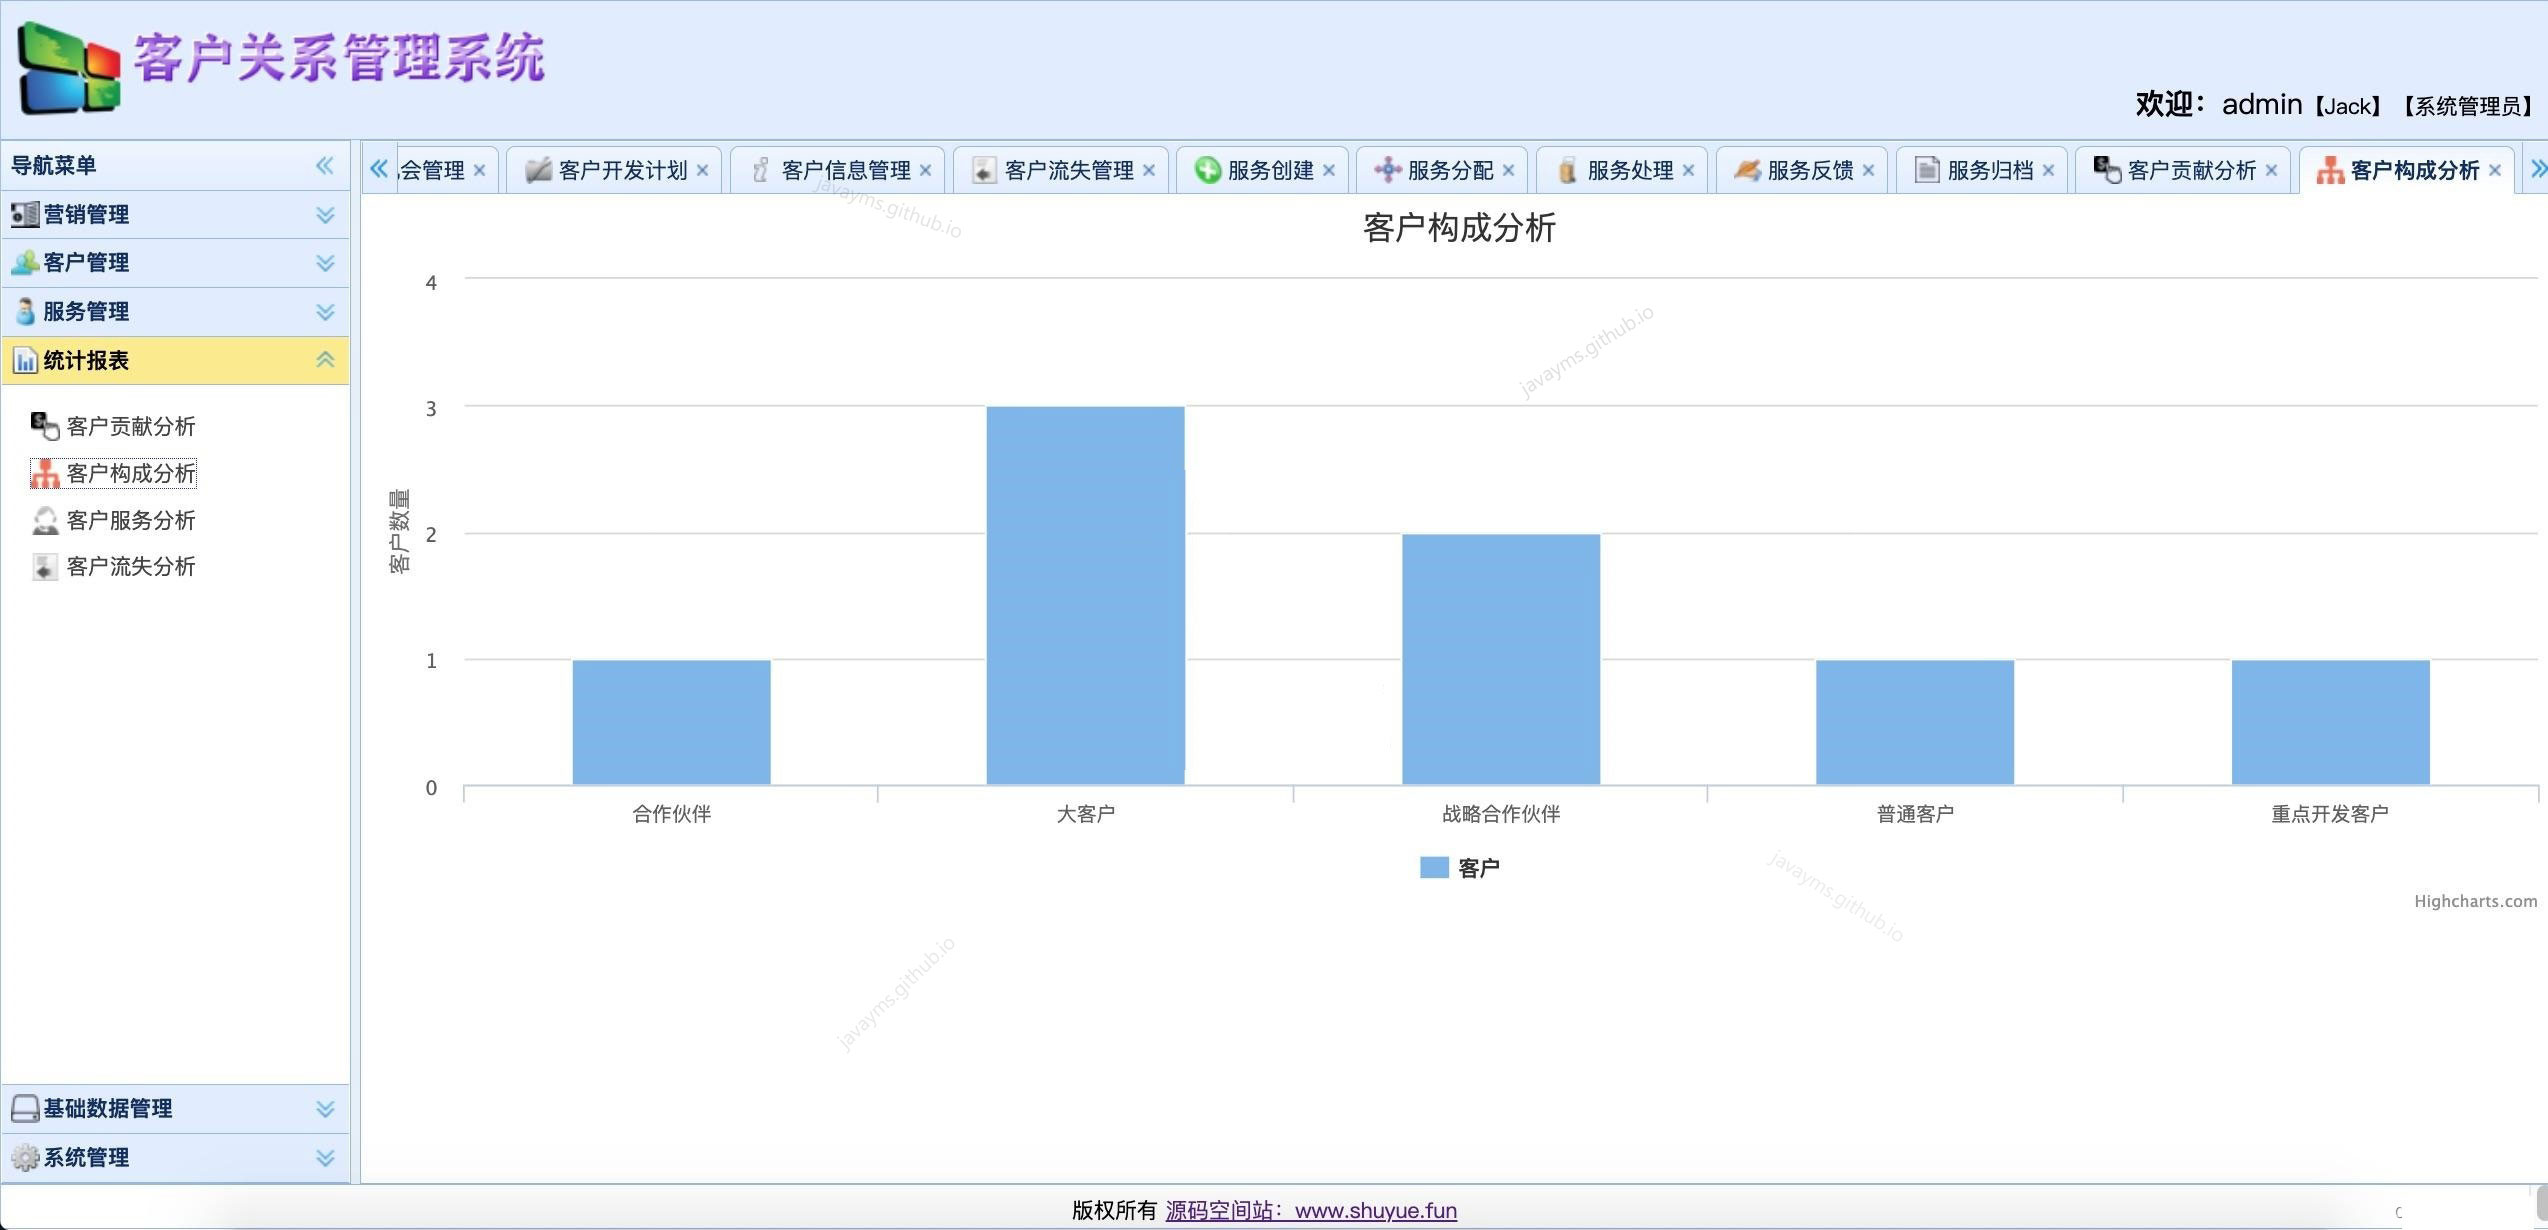Click the 统计报表 bar-chart icon
The image size is (2548, 1230).
click(x=25, y=360)
